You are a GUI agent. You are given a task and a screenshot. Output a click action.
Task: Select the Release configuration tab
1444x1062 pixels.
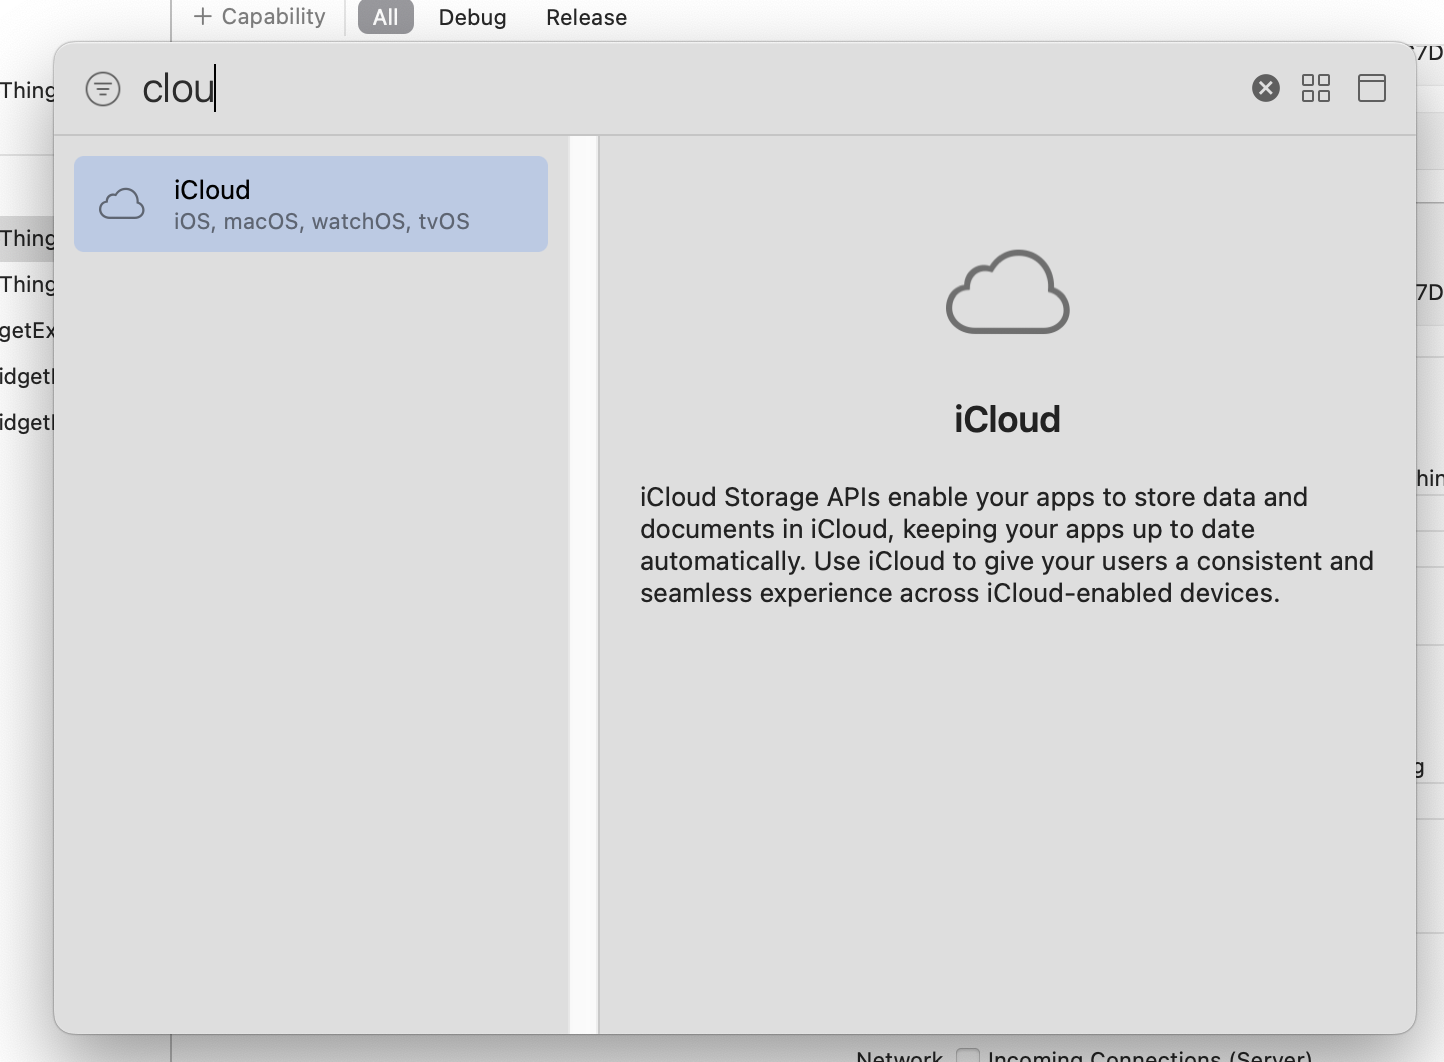[x=586, y=17]
